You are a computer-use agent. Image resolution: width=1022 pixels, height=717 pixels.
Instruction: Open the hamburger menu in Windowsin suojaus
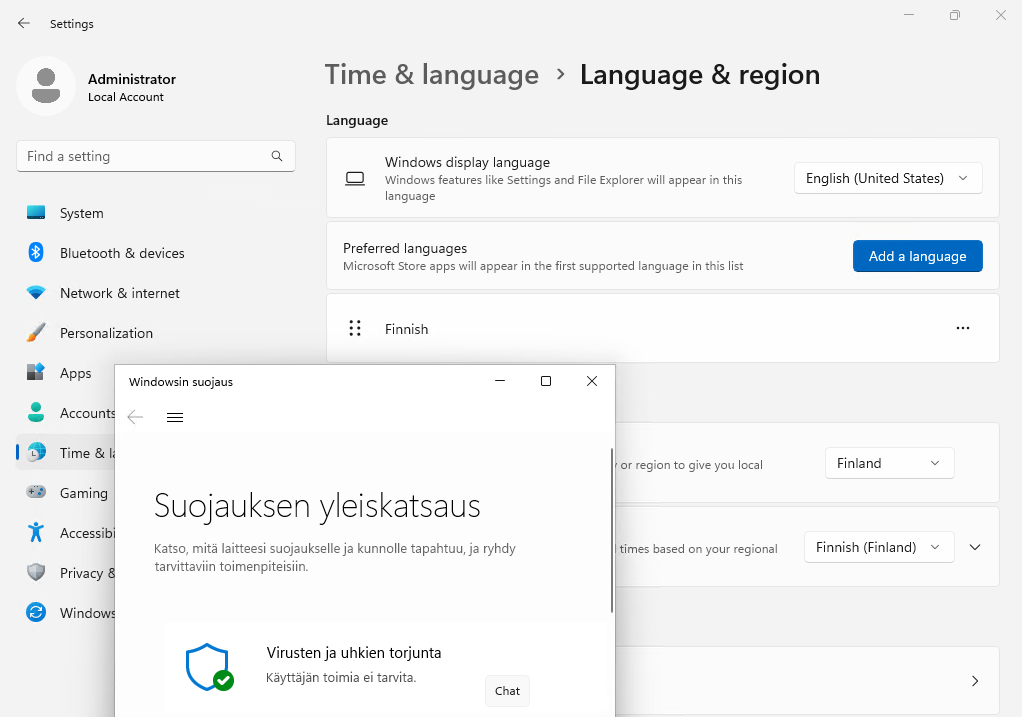pyautogui.click(x=175, y=417)
